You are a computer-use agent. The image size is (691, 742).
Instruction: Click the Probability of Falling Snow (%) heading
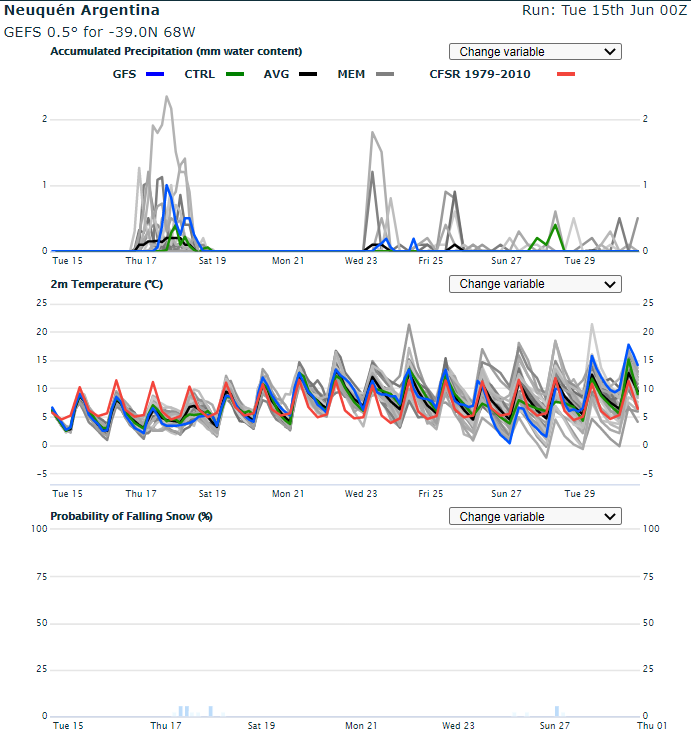coord(131,516)
